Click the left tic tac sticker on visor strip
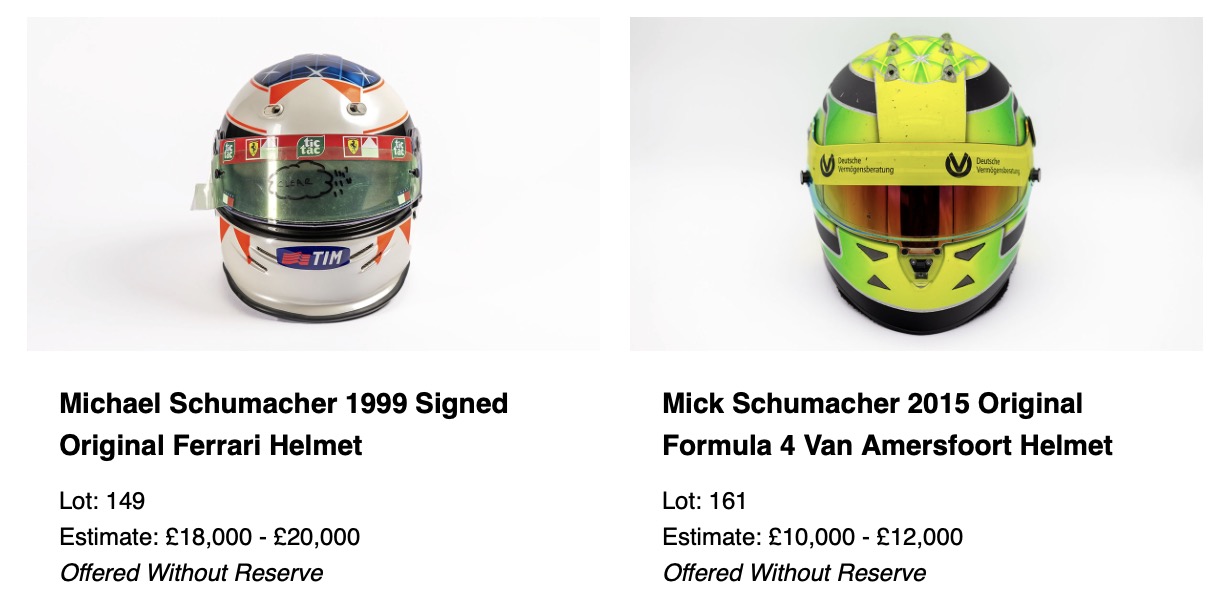Image resolution: width=1228 pixels, height=608 pixels. point(227,150)
